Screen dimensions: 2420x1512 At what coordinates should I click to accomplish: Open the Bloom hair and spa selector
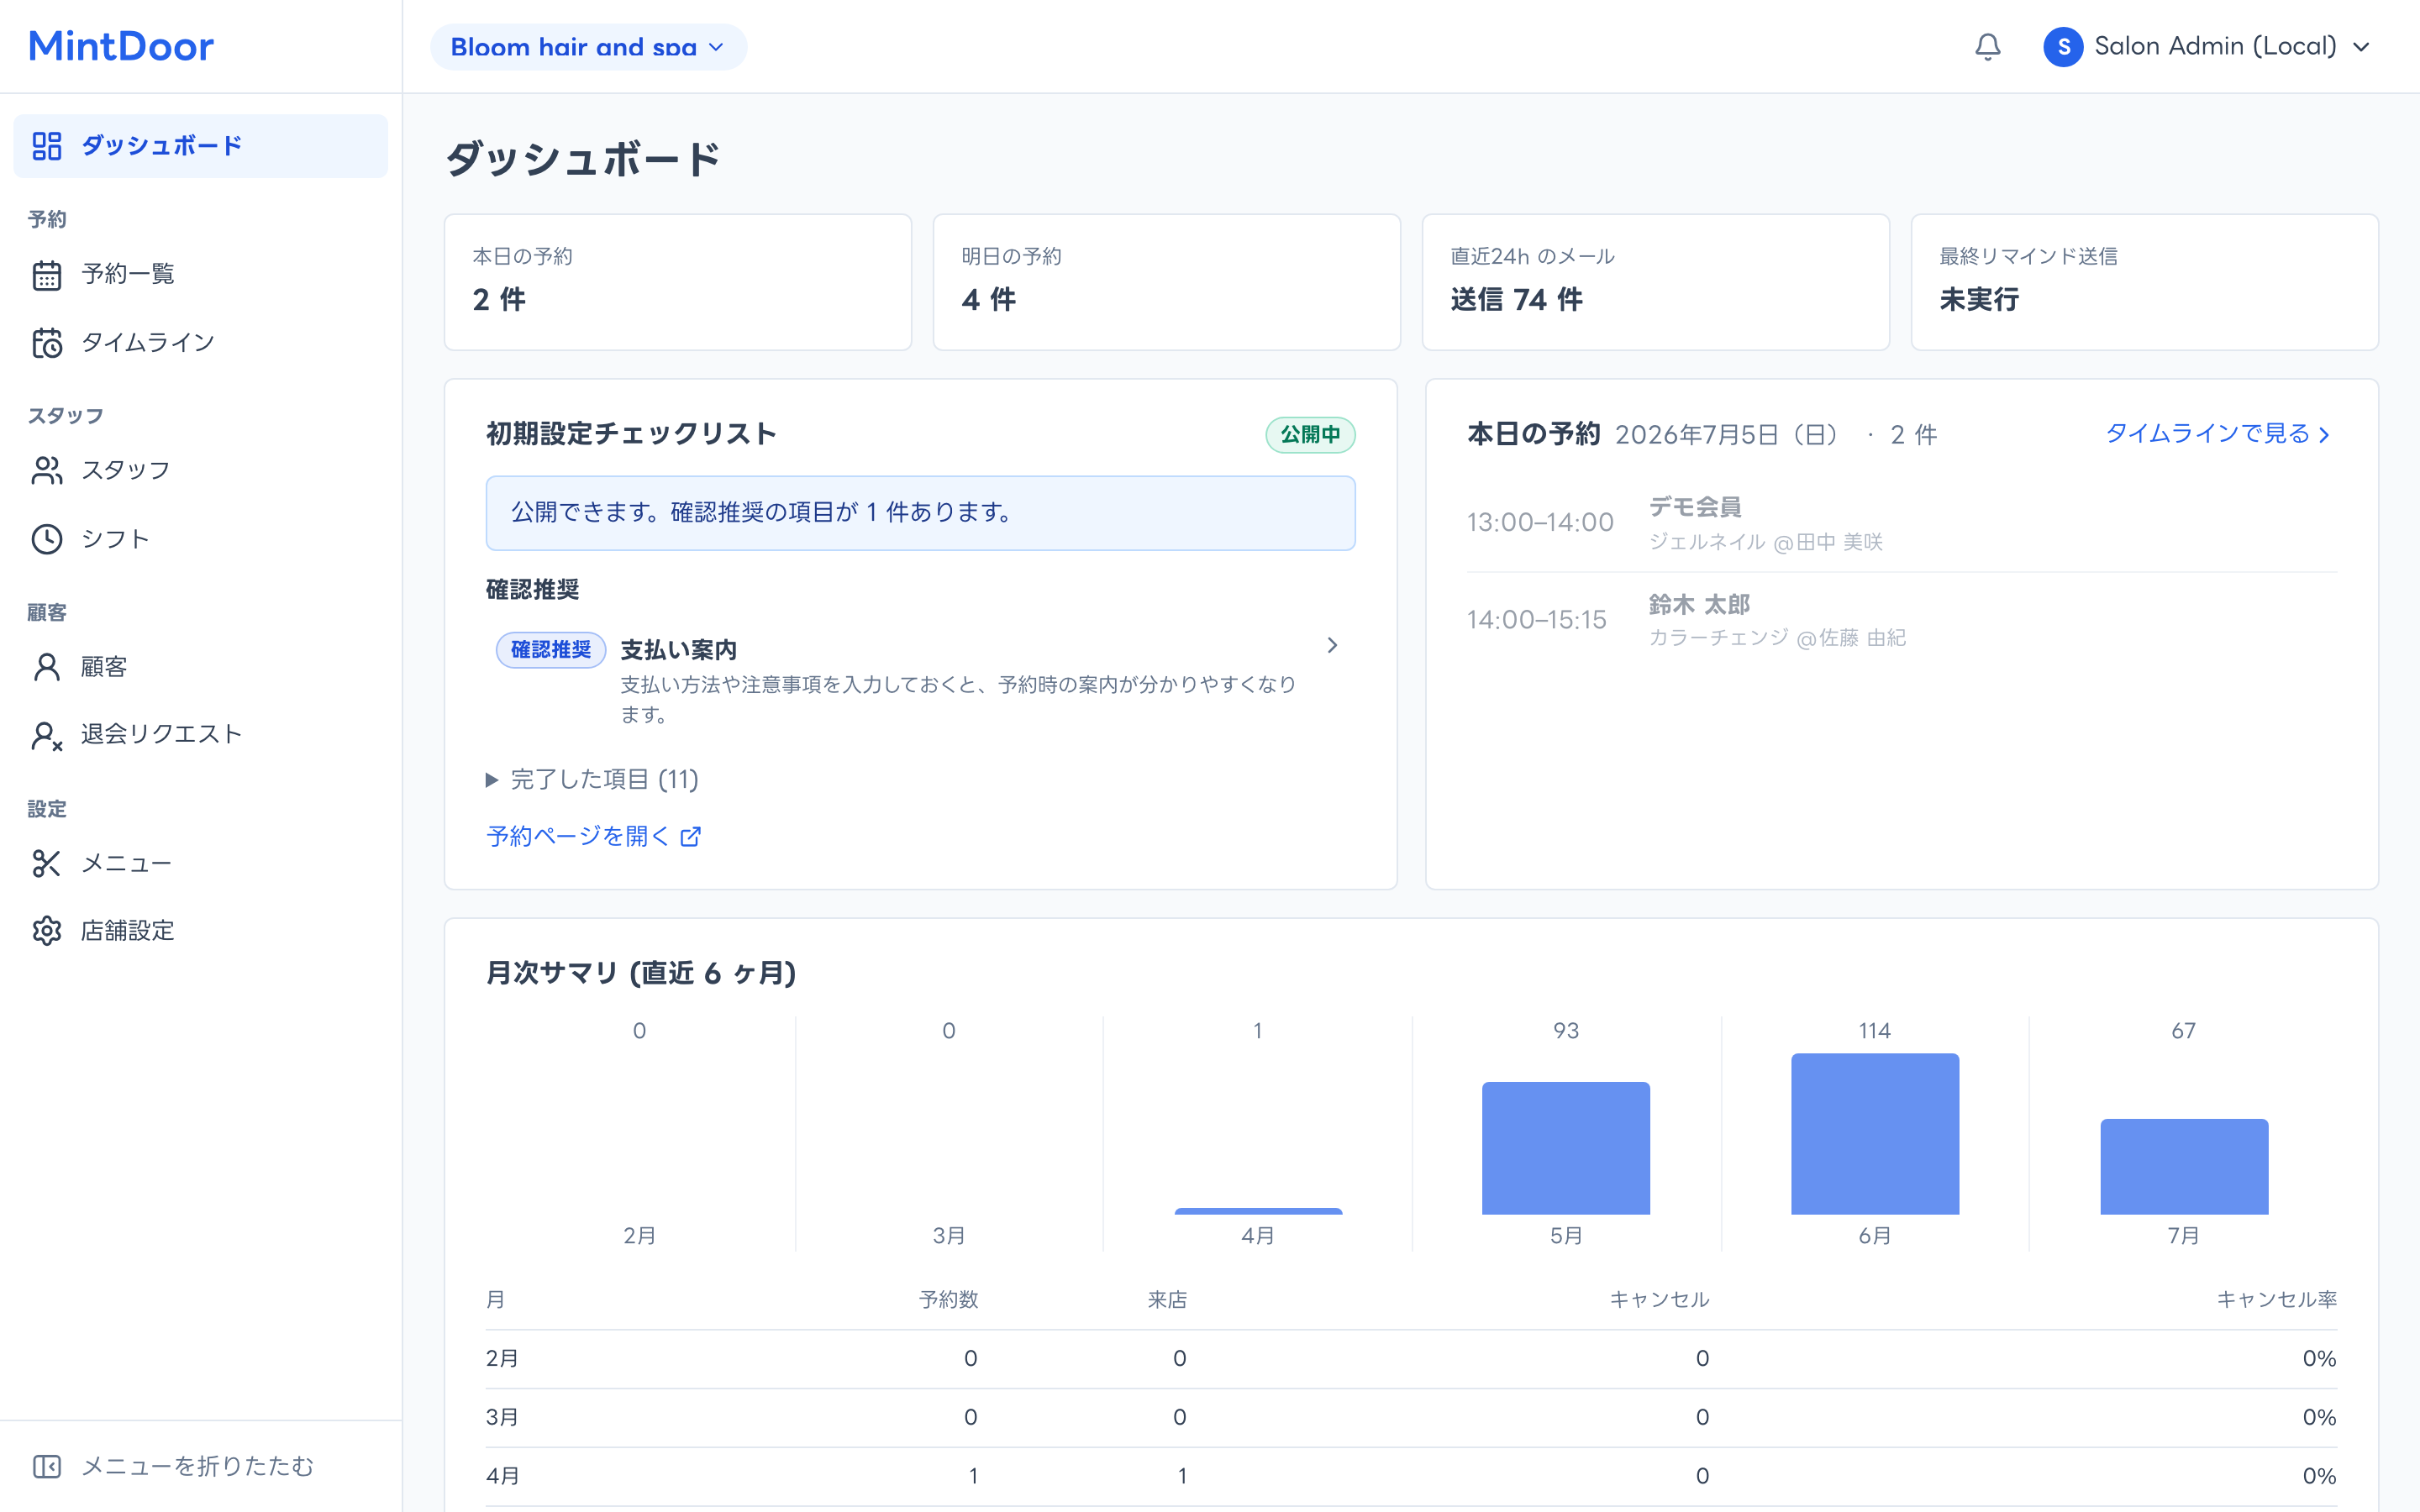tap(588, 47)
